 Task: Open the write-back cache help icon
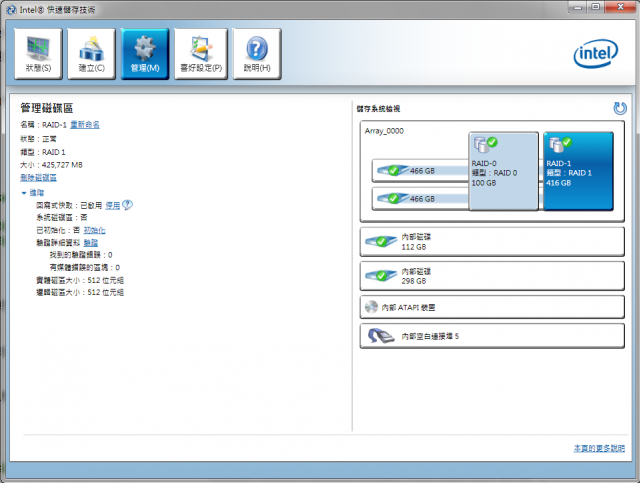coord(127,205)
